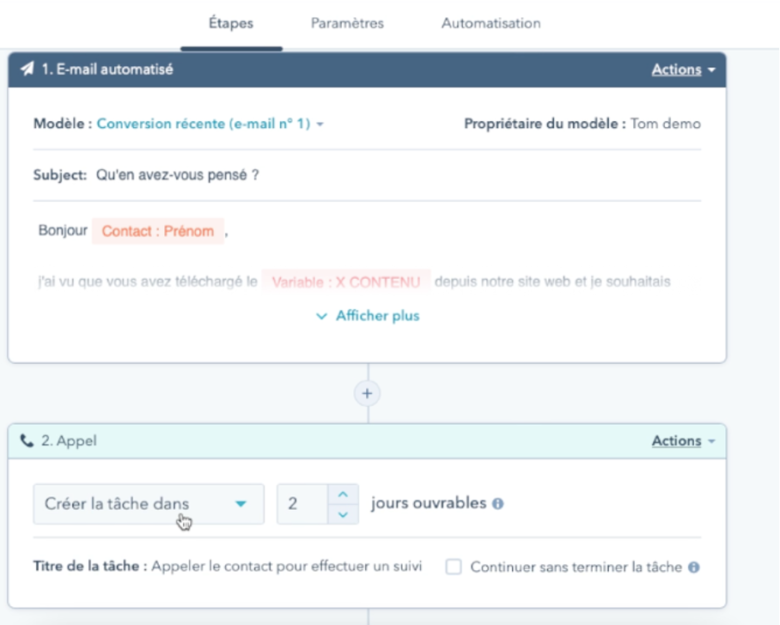Screen dimensions: 780x625
Task: Open the Conversion récente template dropdown
Action: (x=210, y=123)
